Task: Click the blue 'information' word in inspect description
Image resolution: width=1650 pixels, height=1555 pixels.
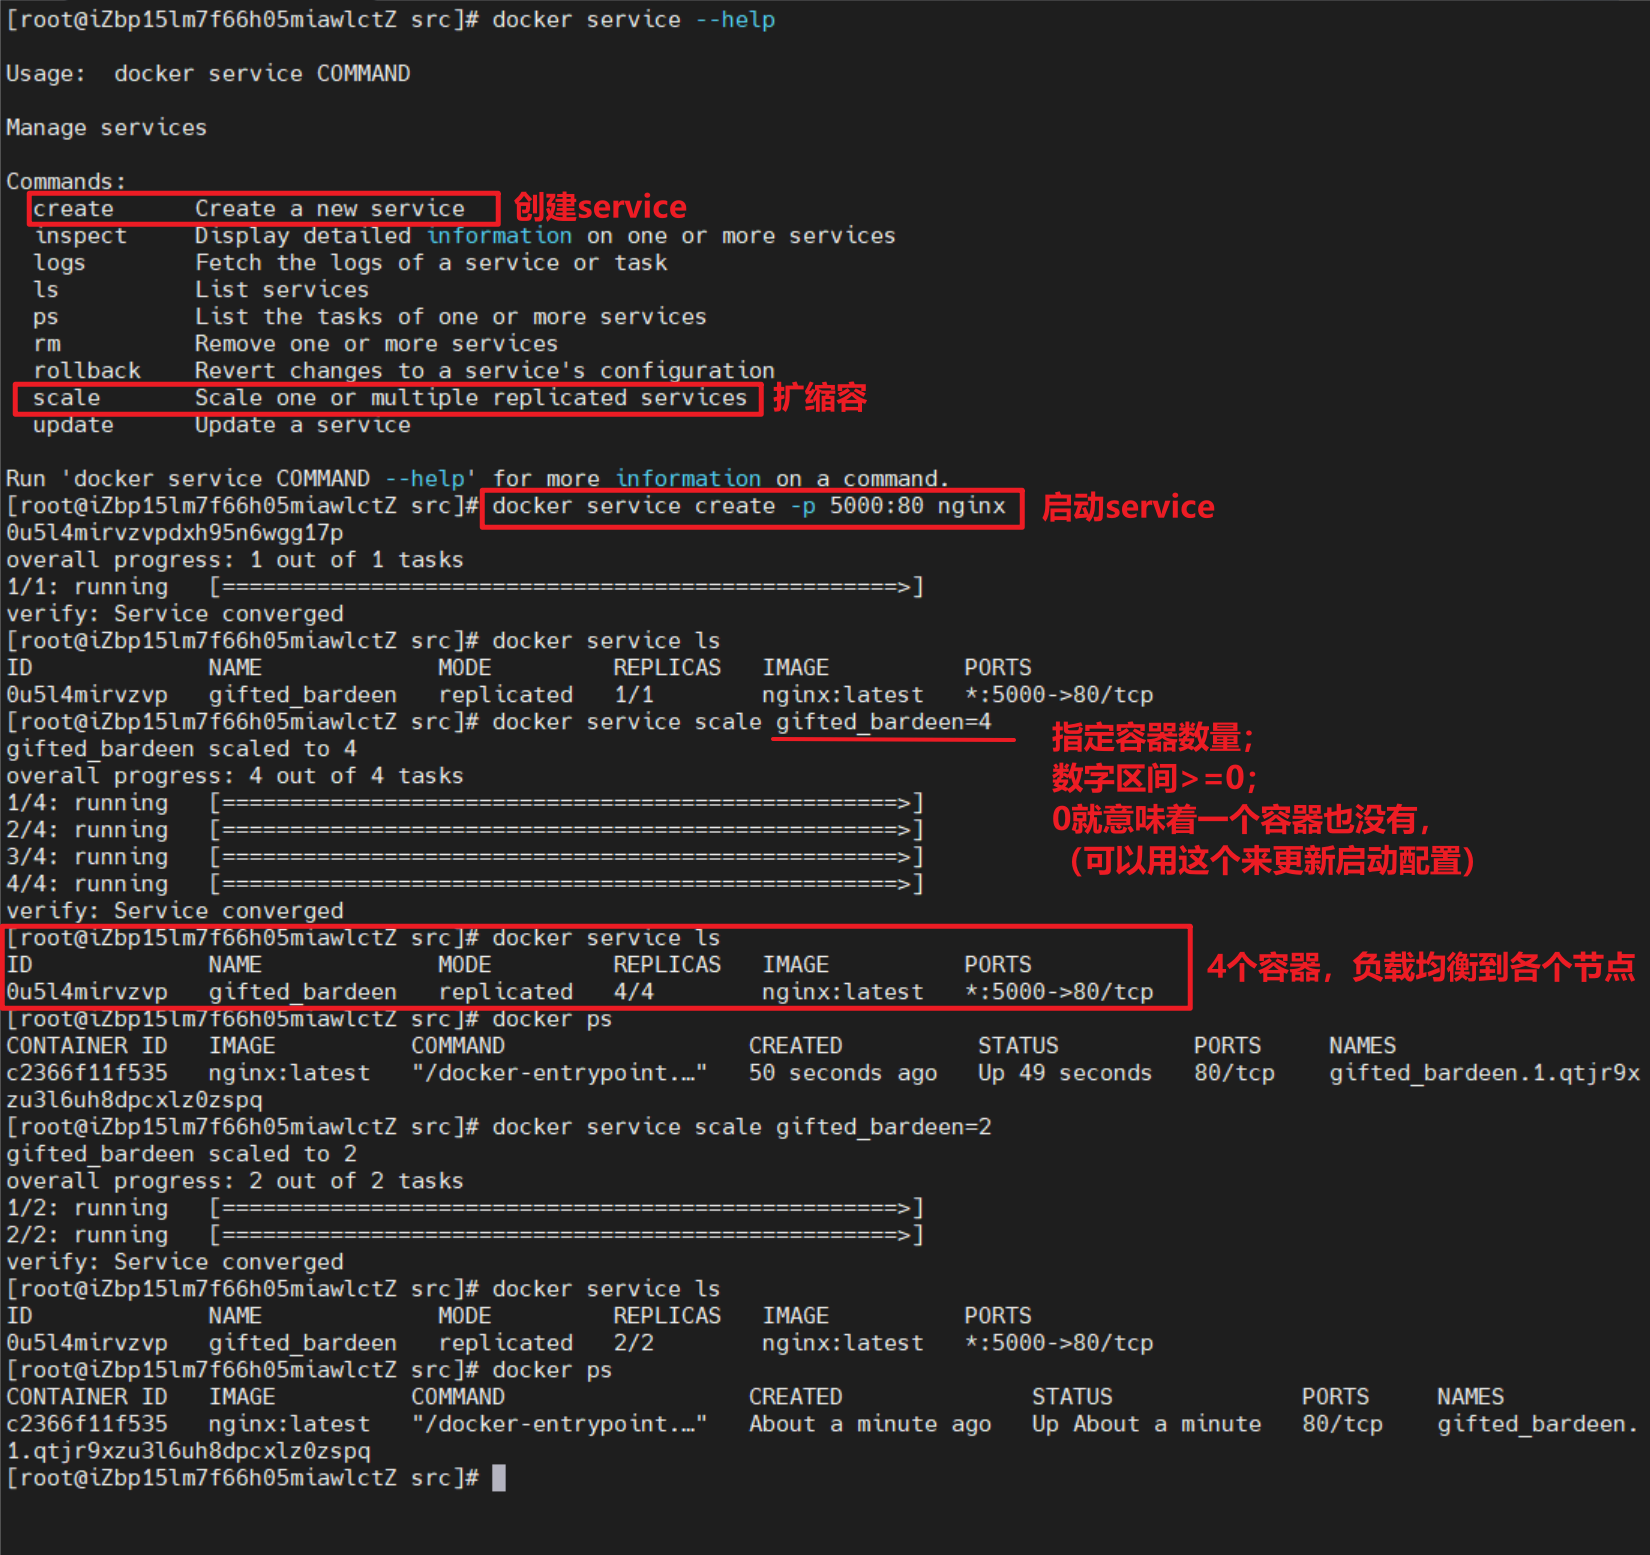Action: 499,236
